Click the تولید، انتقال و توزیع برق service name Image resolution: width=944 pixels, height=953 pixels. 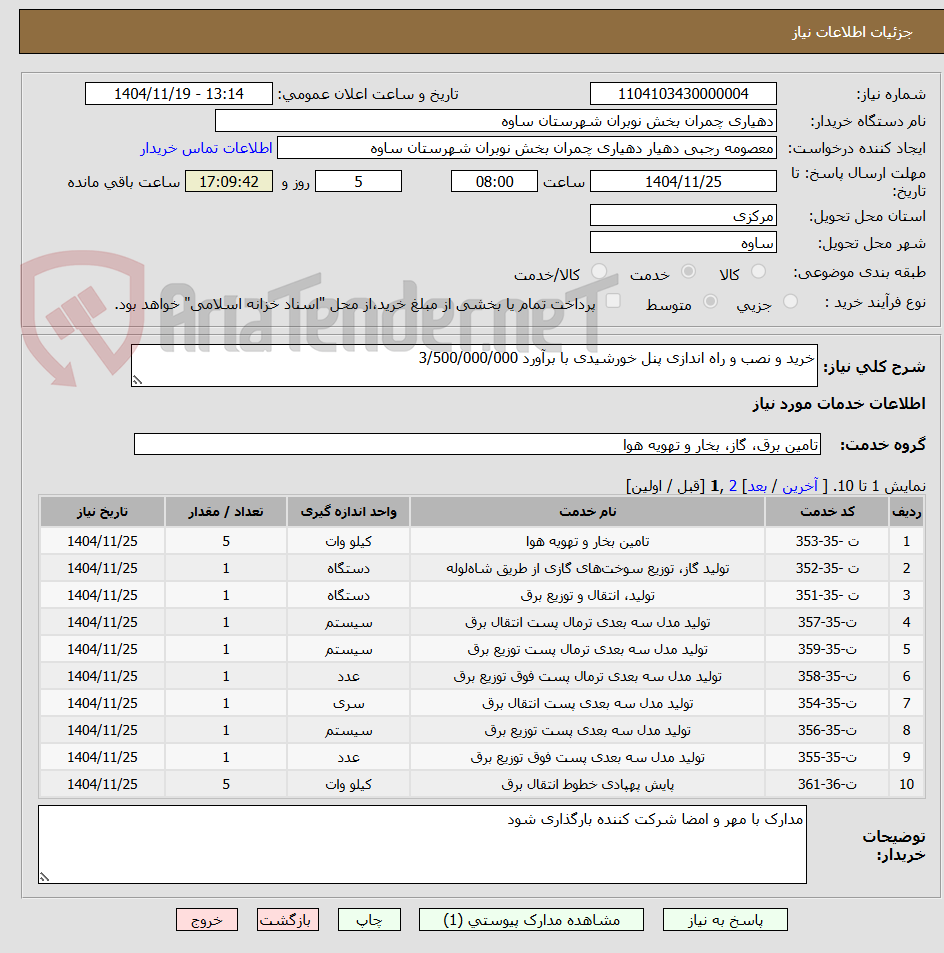click(587, 595)
